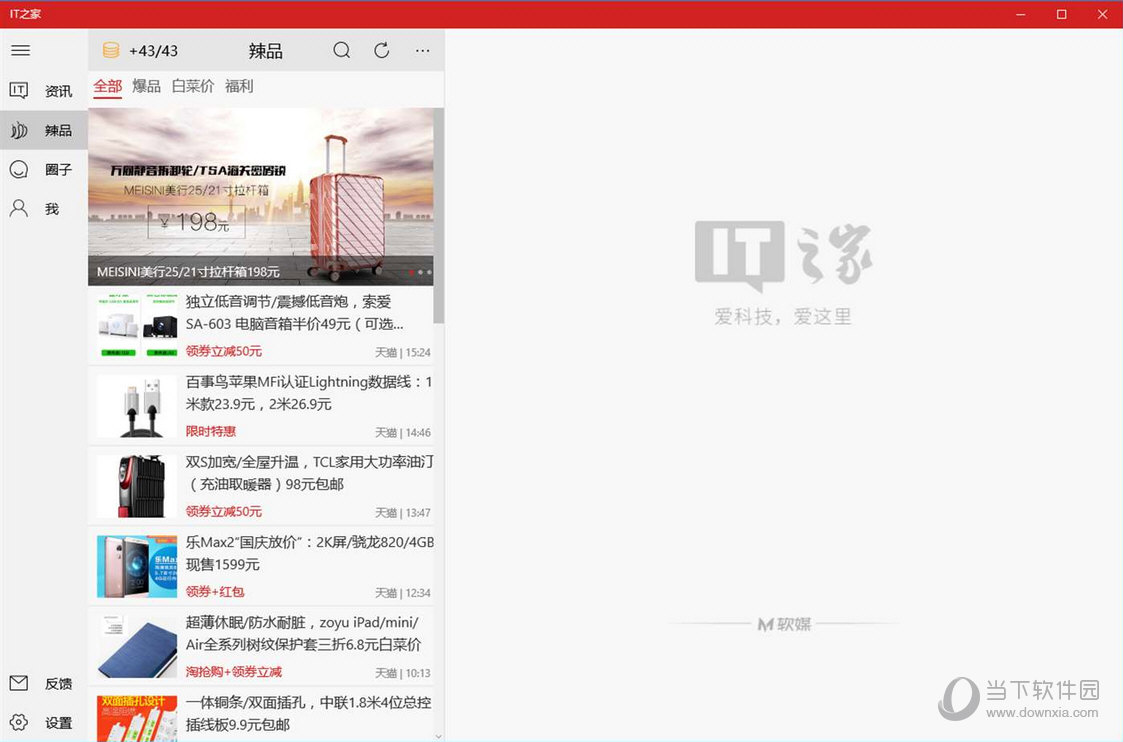Image resolution: width=1123 pixels, height=742 pixels.
Task: Maximize the IT之家 window
Action: click(x=1061, y=14)
